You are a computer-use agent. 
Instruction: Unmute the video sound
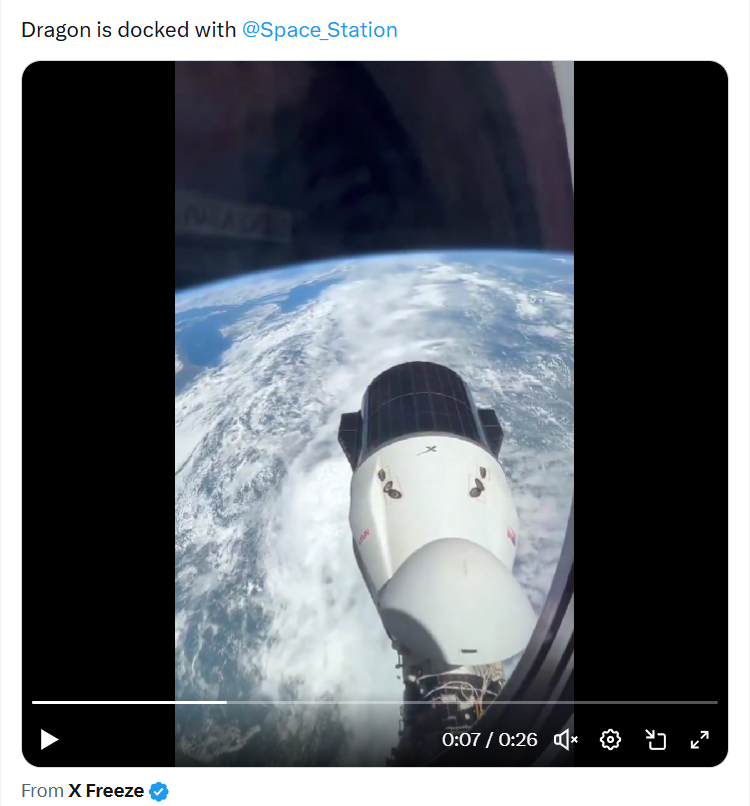coord(566,739)
